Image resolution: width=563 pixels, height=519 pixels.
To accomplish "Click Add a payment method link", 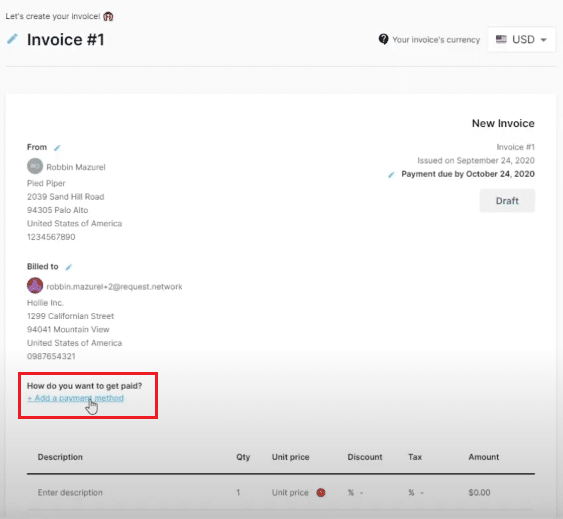I will coord(76,398).
